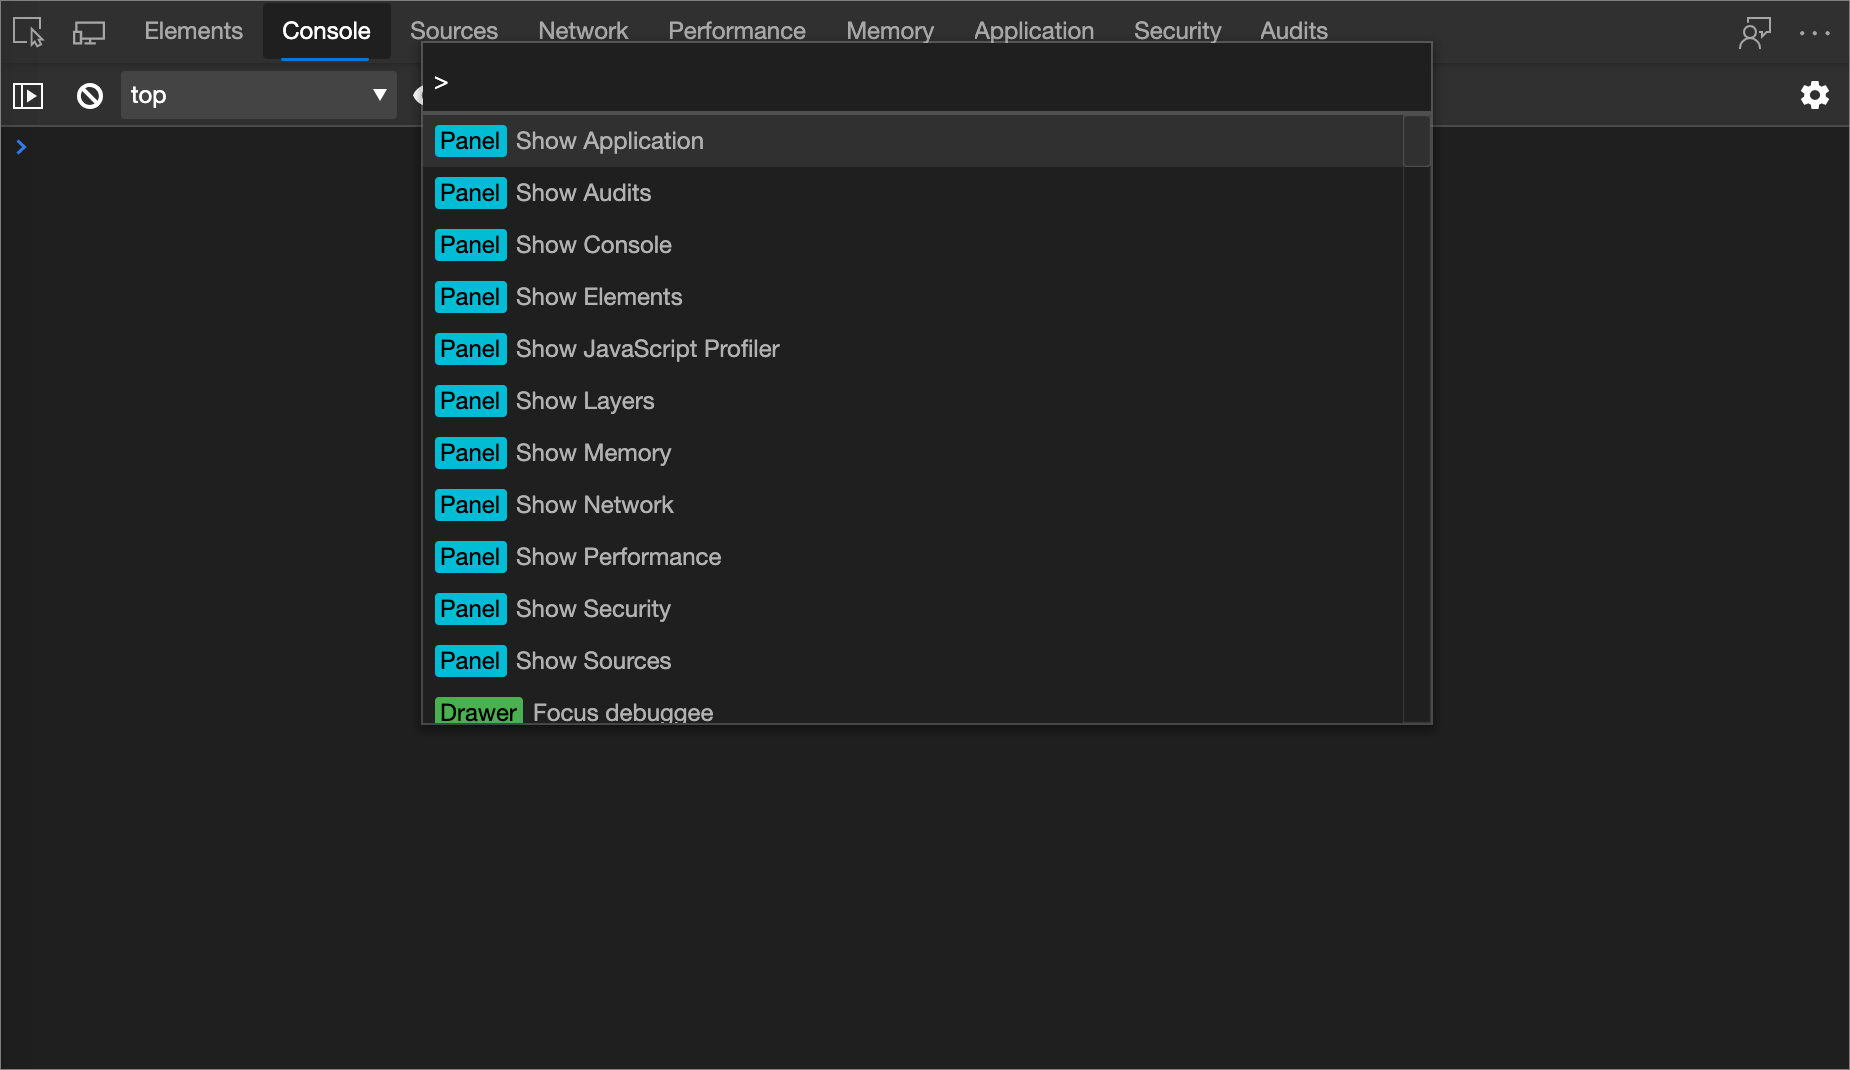Select the 'Show Layers' command entry
The width and height of the screenshot is (1850, 1070).
[x=584, y=400]
